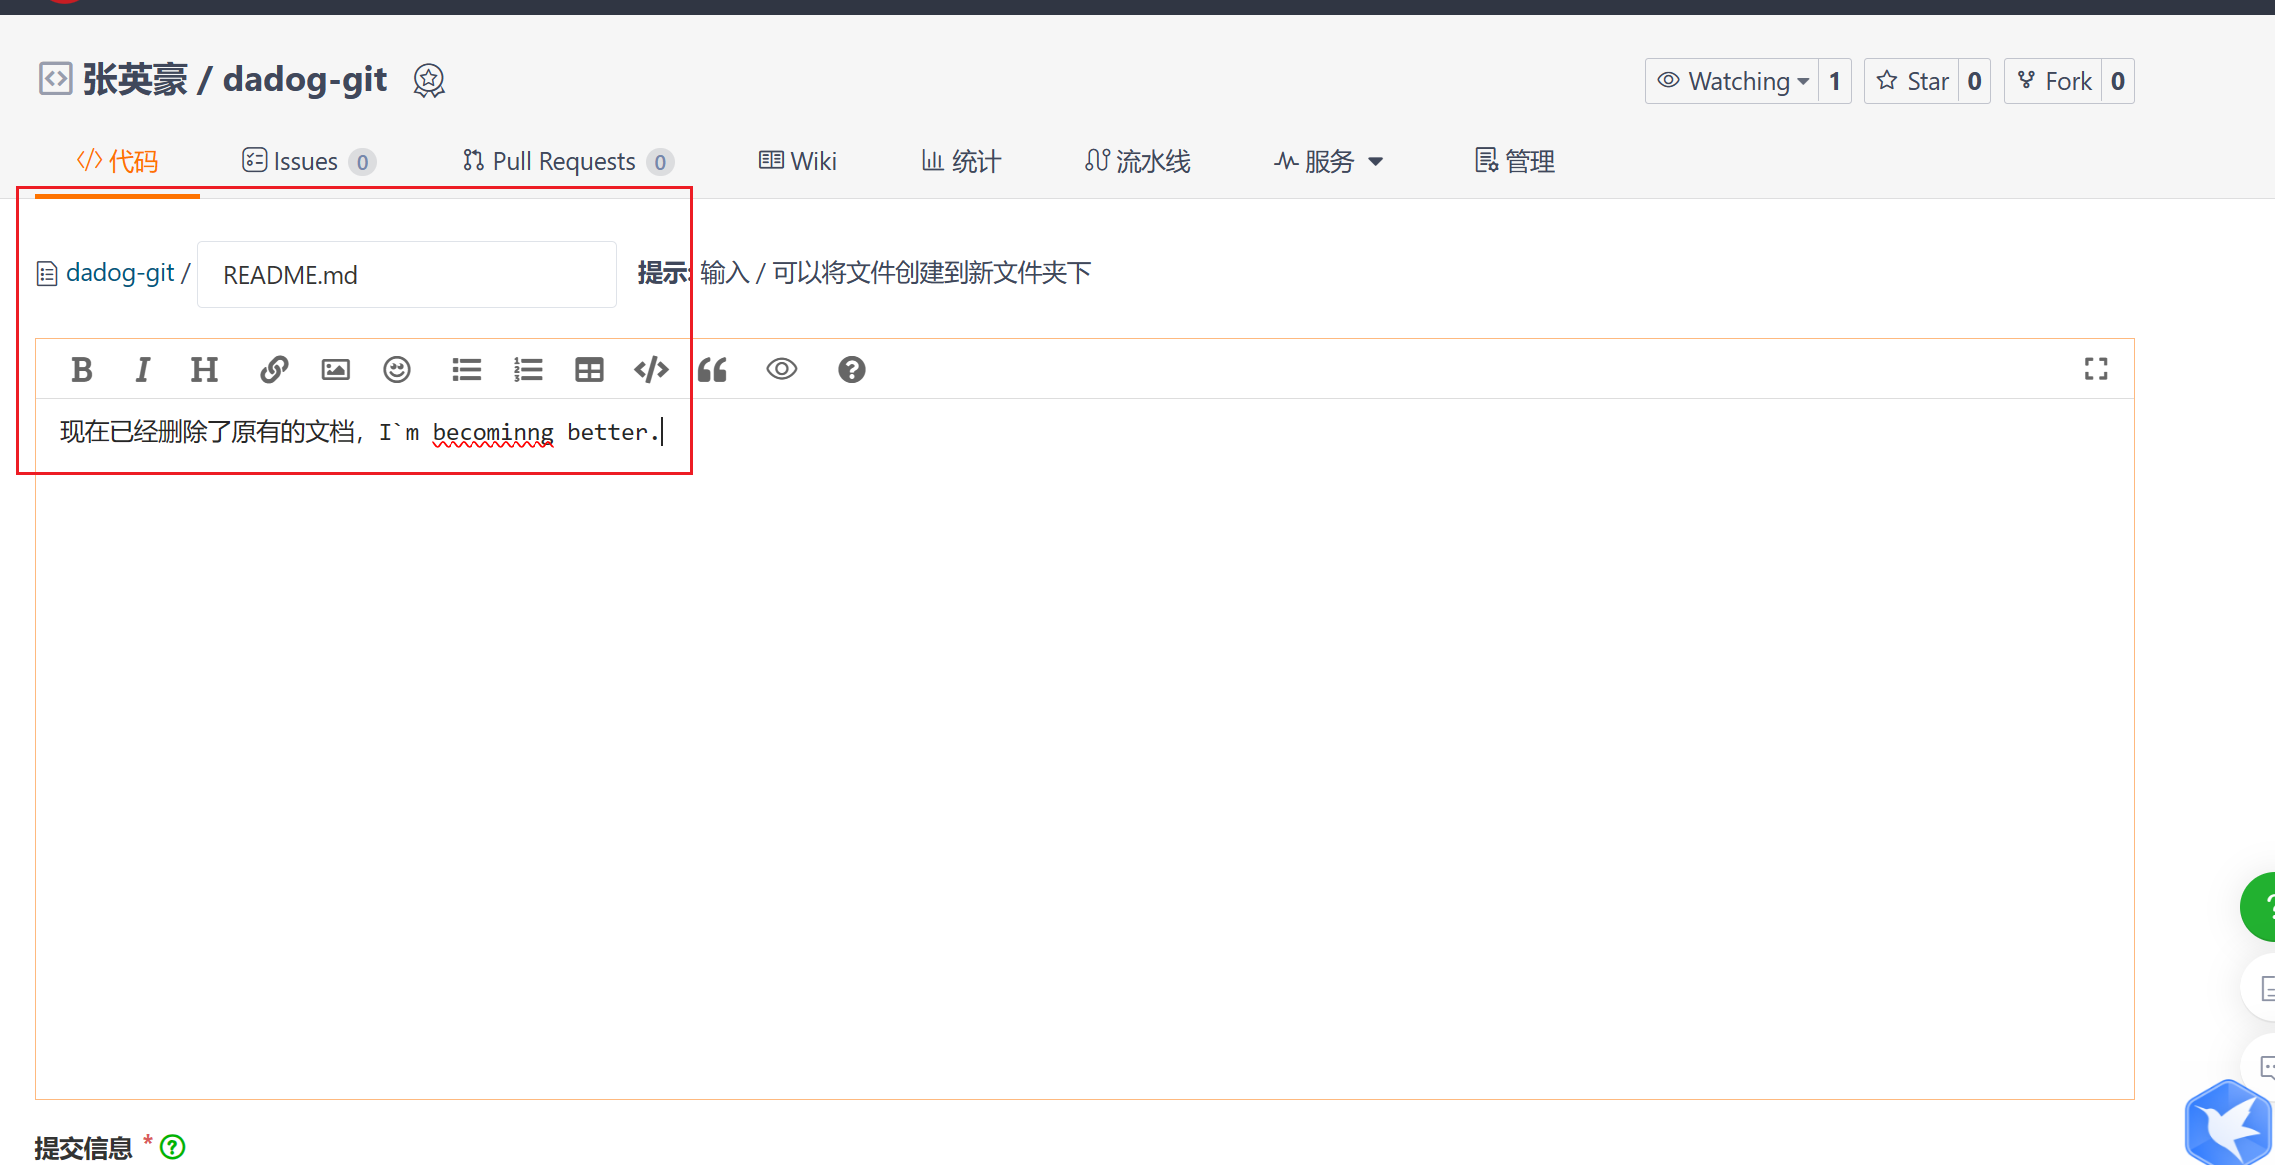Toggle bold formatting in editor toolbar

(82, 370)
